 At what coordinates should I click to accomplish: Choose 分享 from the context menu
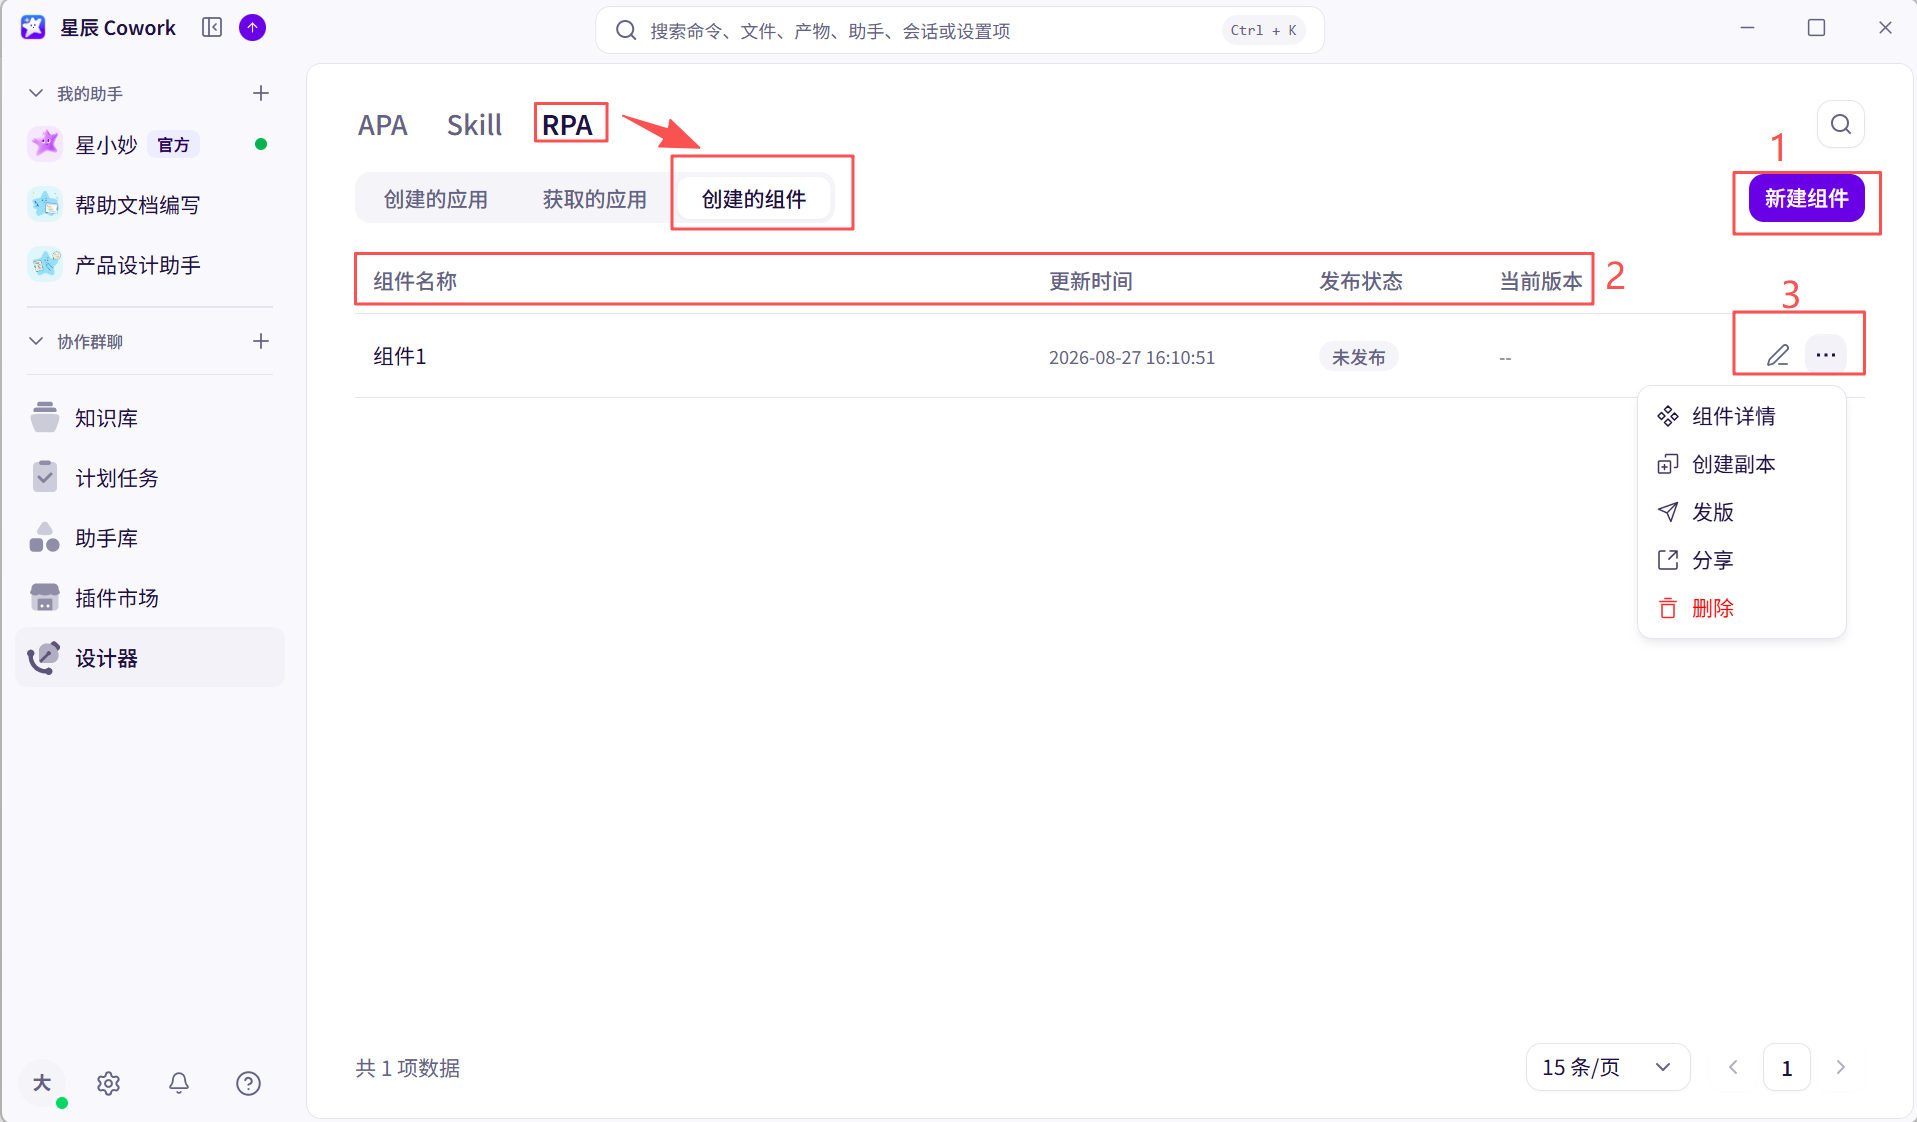coord(1742,560)
